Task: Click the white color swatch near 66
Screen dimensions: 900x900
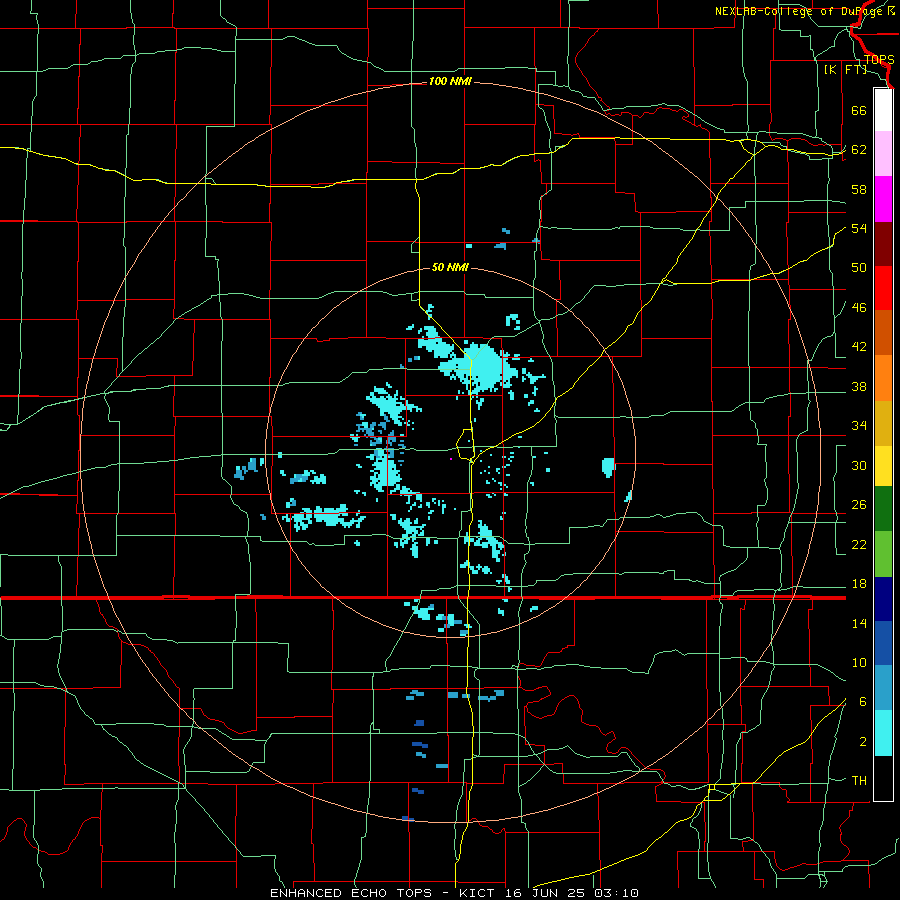Action: click(883, 110)
